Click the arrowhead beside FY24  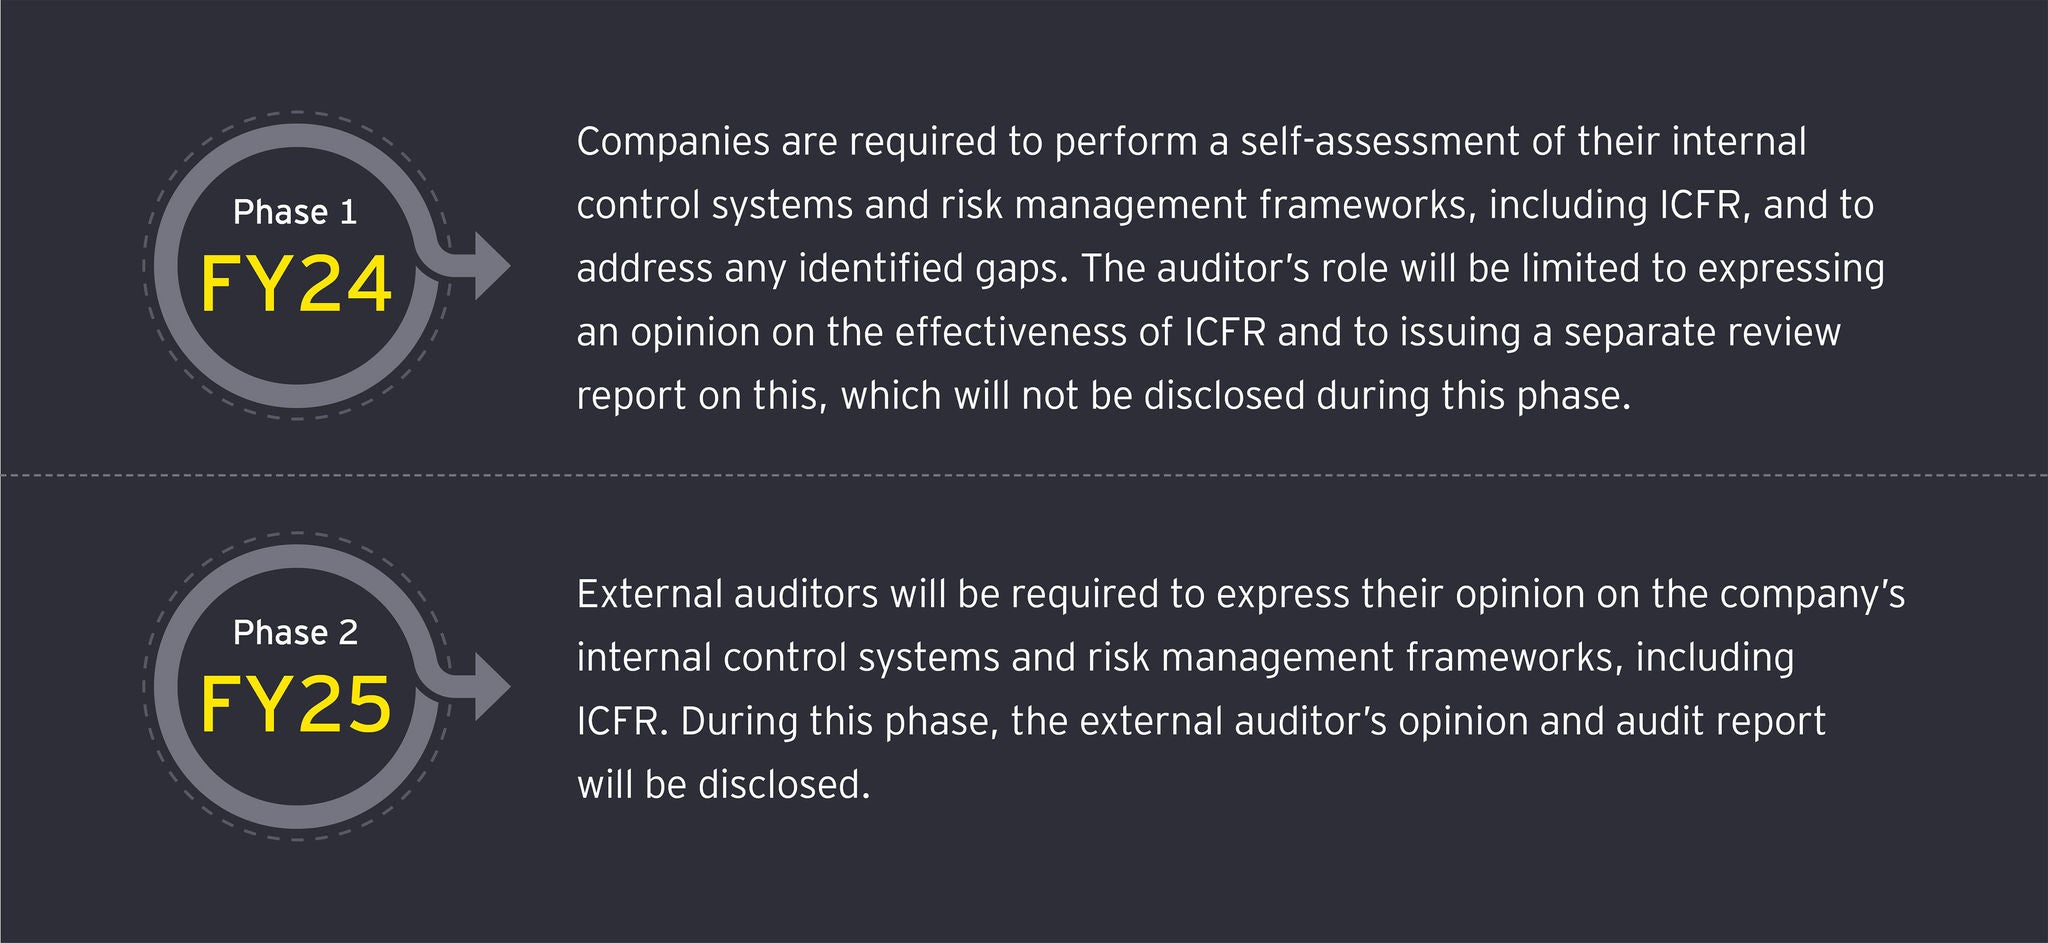[x=490, y=267]
